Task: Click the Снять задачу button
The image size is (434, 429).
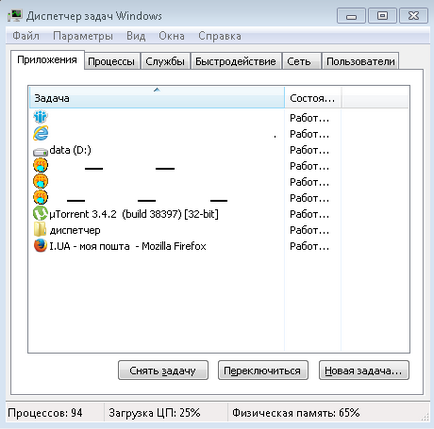Action: point(163,370)
